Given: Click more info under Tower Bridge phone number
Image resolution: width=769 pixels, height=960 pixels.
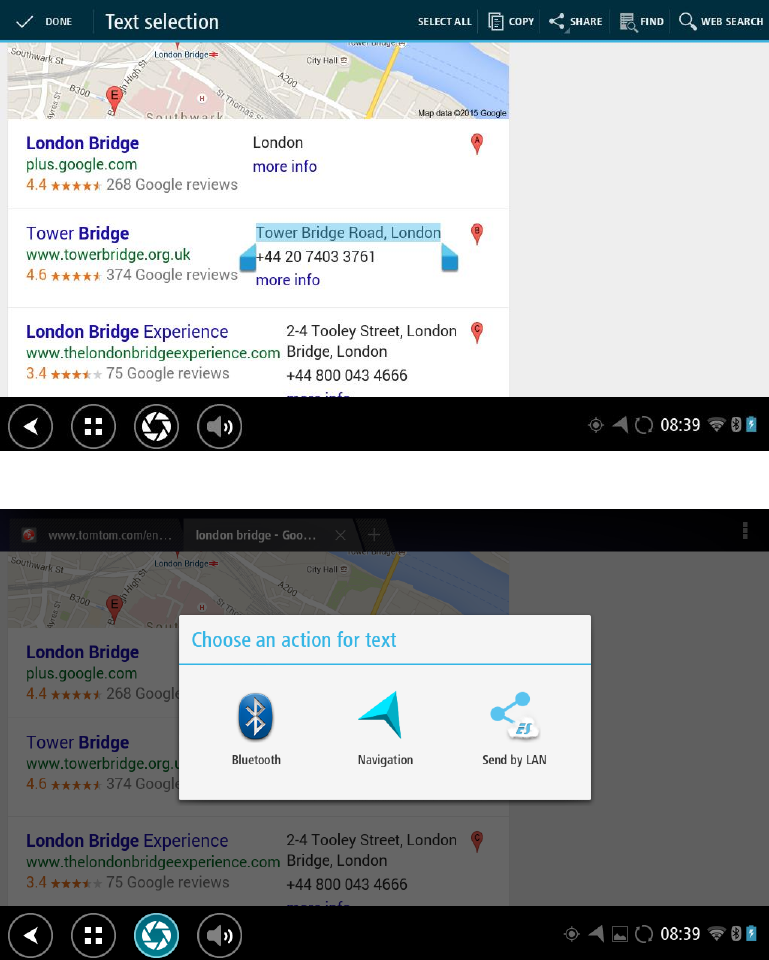Looking at the screenshot, I should coord(288,280).
